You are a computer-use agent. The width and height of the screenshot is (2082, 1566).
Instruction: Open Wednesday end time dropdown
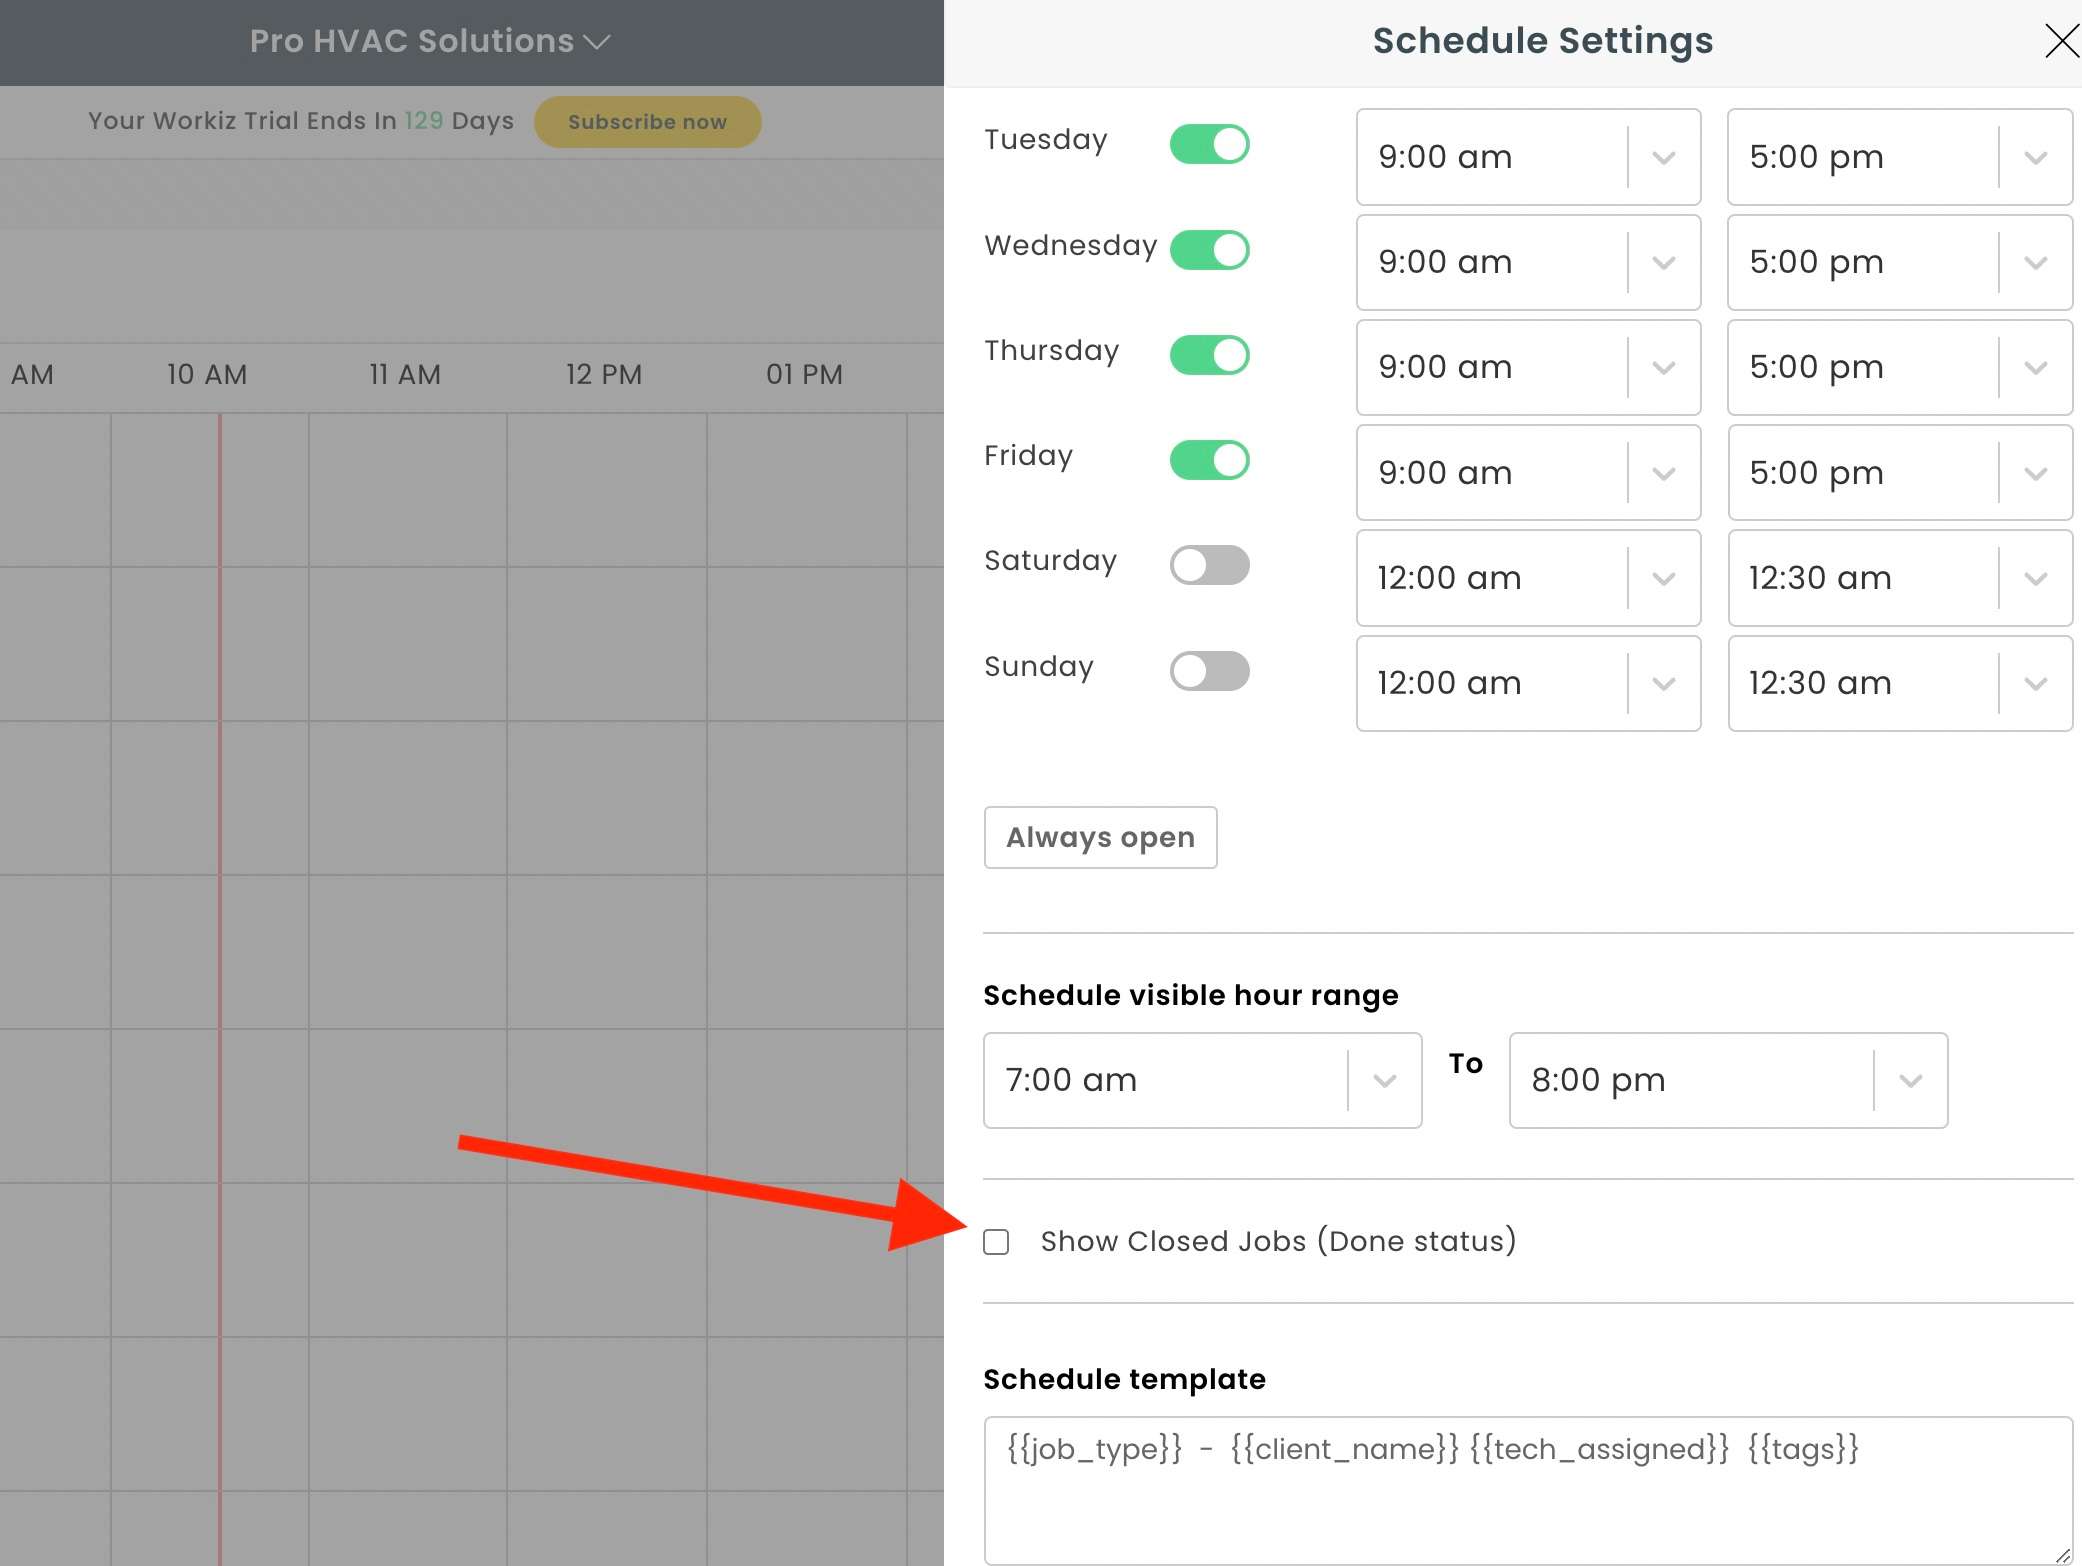point(1900,262)
